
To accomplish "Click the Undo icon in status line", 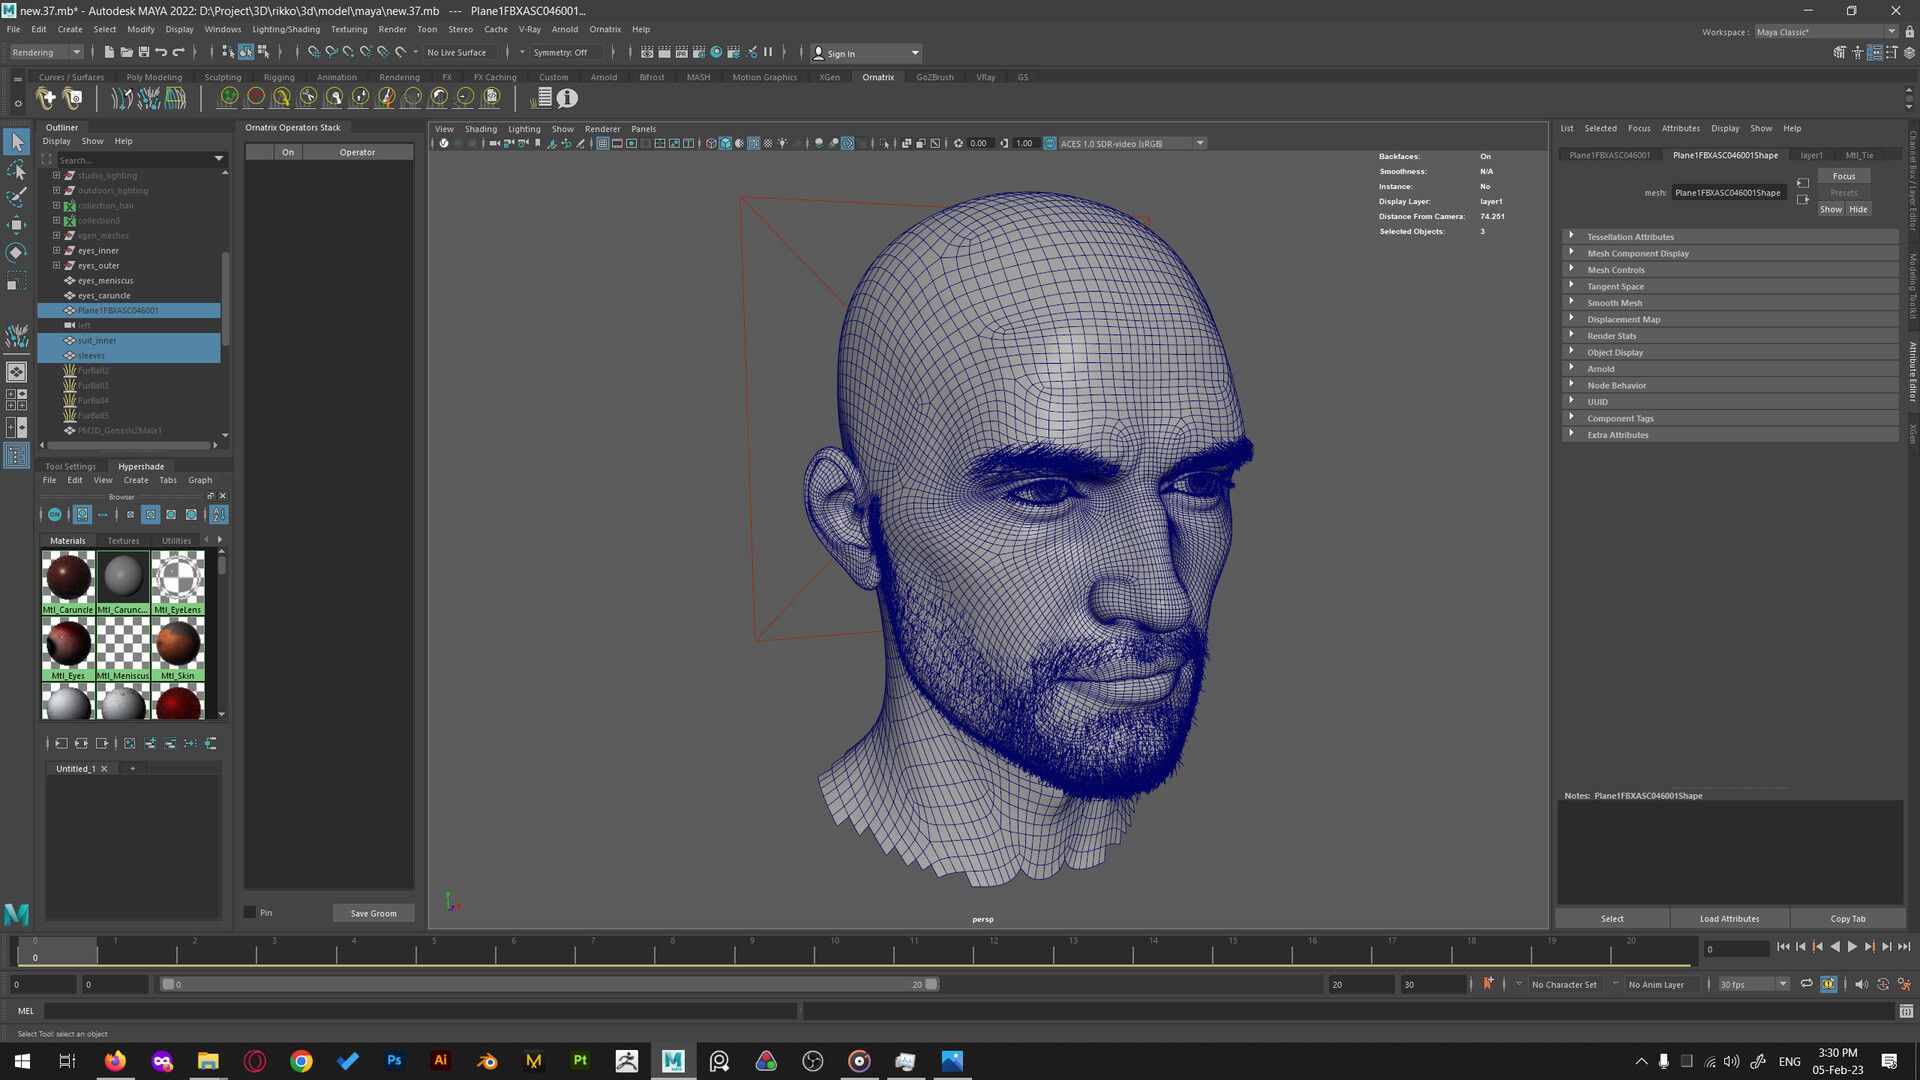I will pos(161,52).
